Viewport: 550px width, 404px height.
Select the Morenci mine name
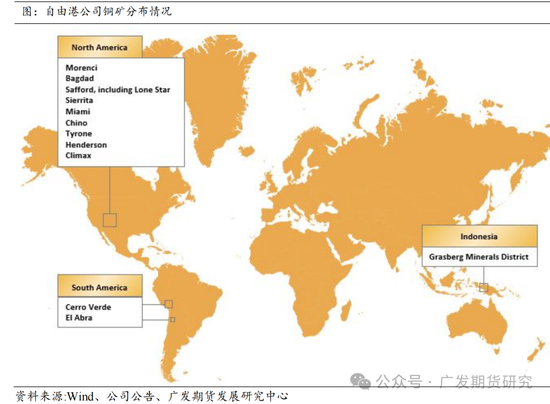[81, 68]
